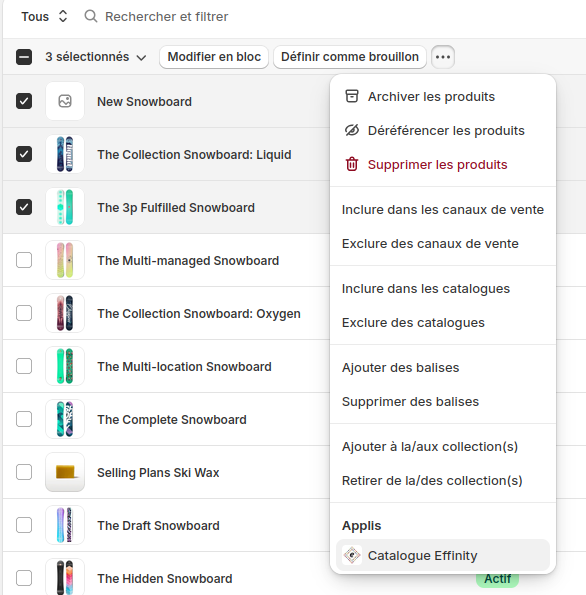Open the three-dots more actions button
The image size is (586, 595).
[443, 57]
